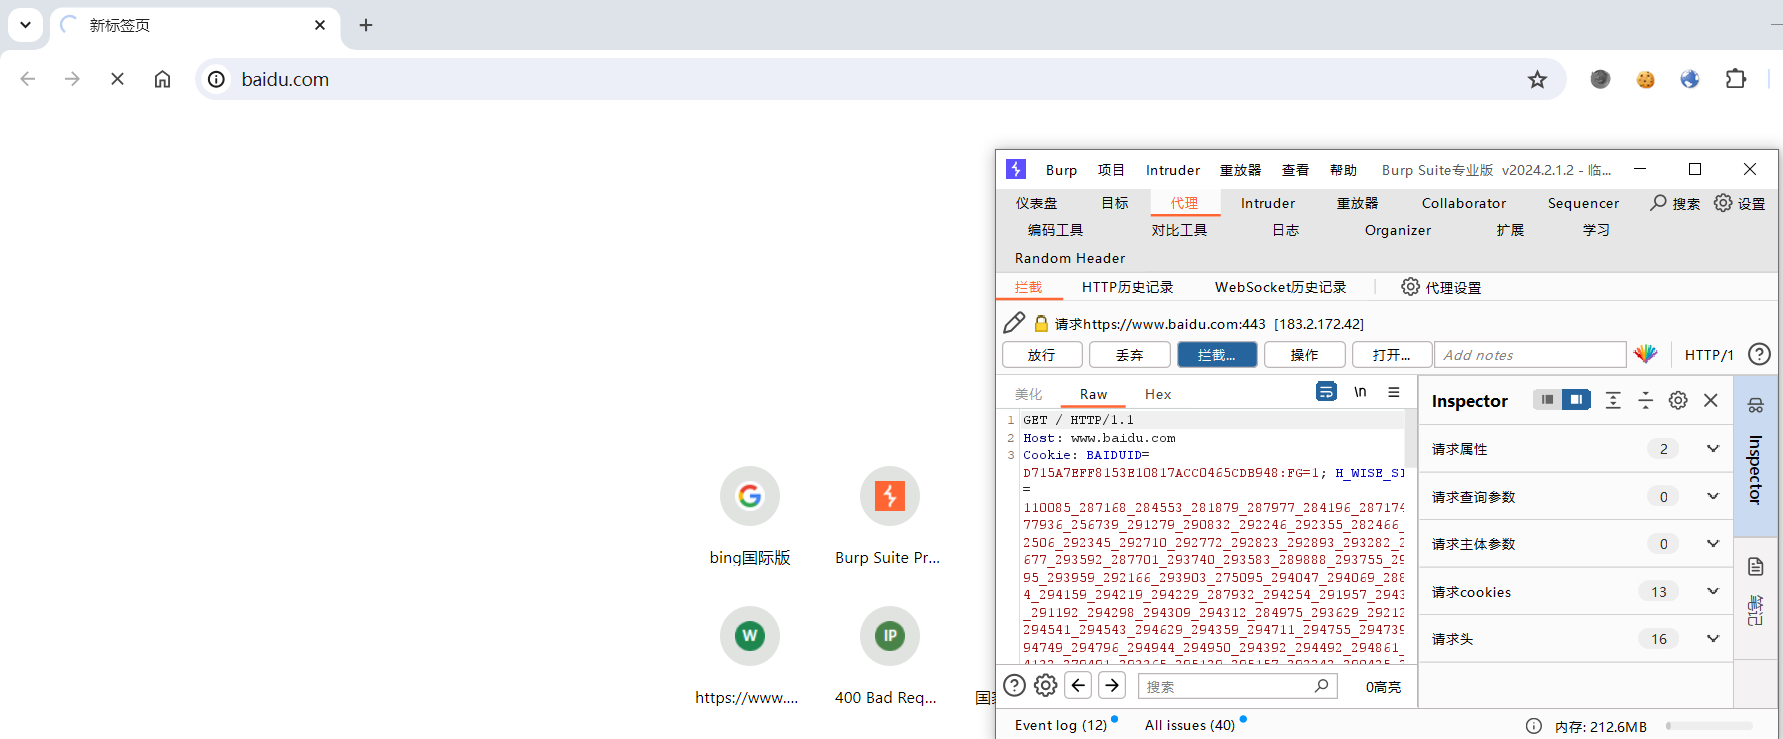Open the 帮助 help menu
The image size is (1783, 739).
(x=1343, y=170)
